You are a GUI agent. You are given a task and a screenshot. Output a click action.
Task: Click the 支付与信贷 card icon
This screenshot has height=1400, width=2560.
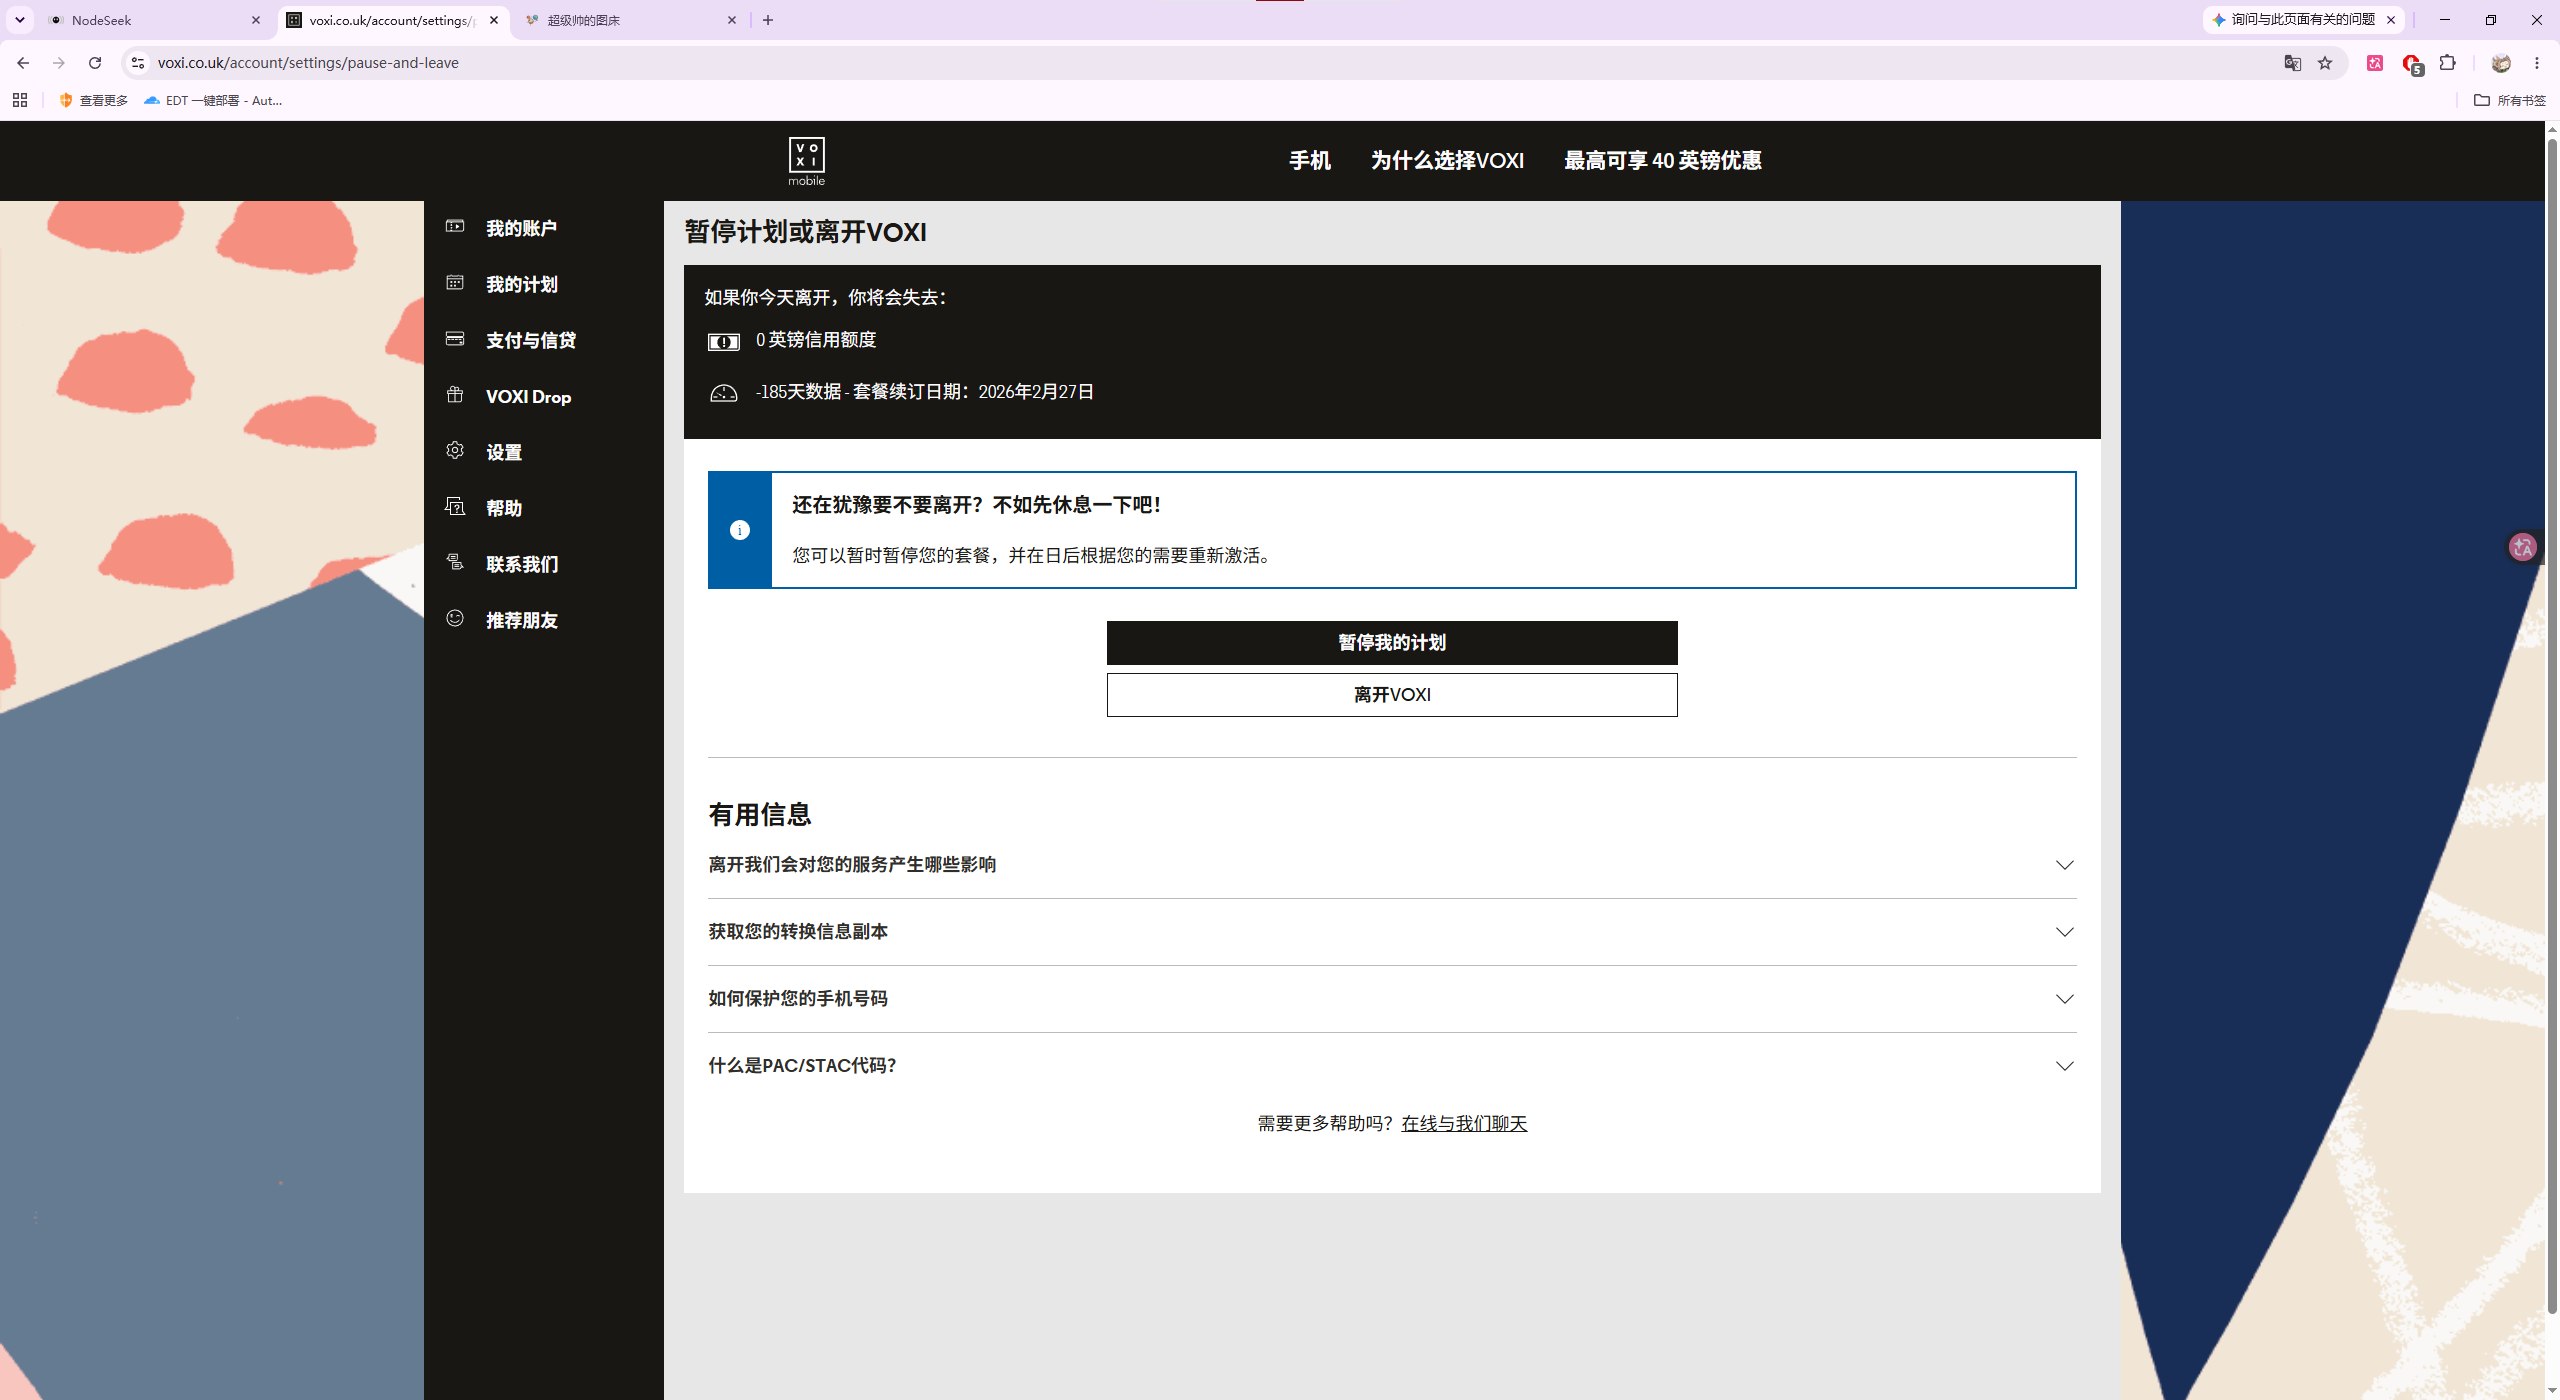click(x=455, y=339)
